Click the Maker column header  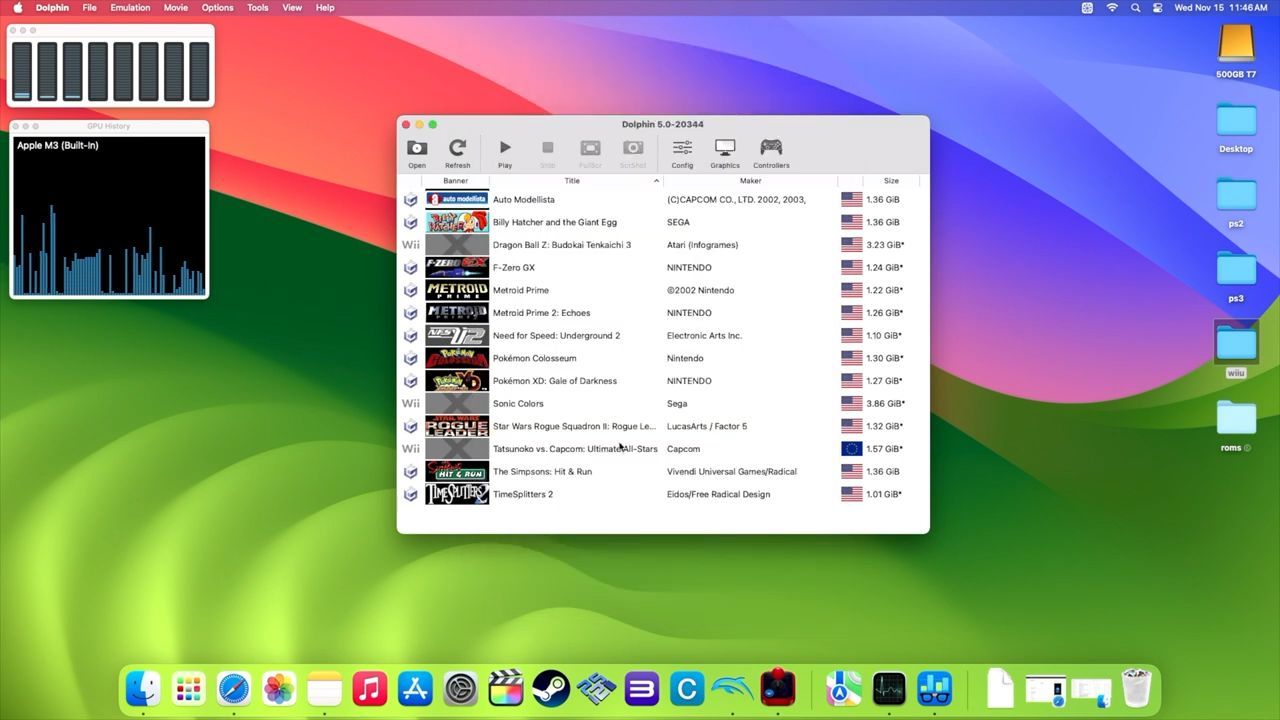coord(750,181)
